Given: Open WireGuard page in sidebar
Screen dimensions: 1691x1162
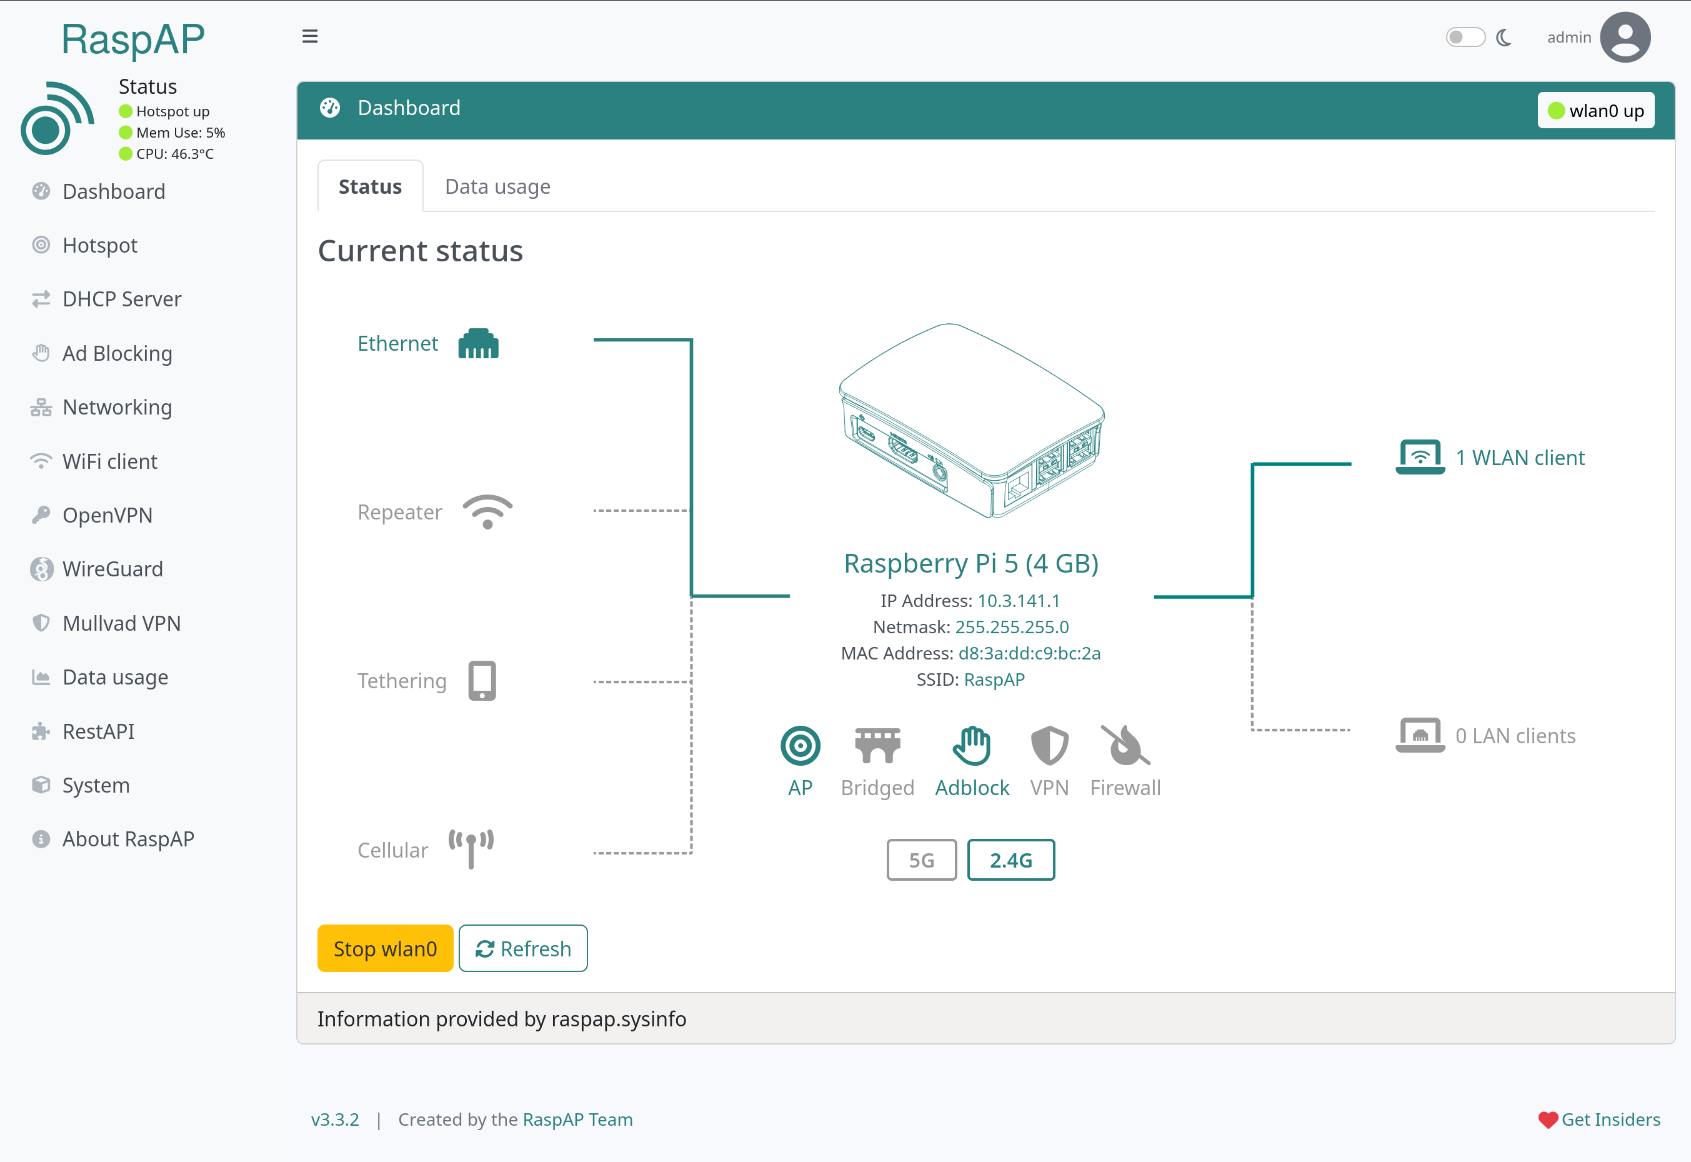Looking at the screenshot, I should [x=112, y=569].
